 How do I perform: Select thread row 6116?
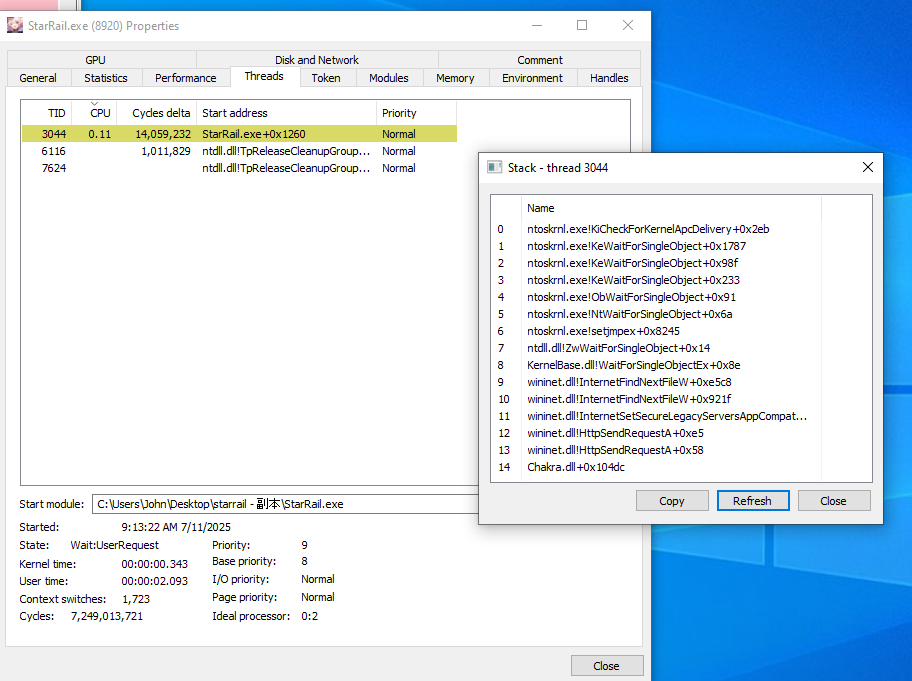pyautogui.click(x=239, y=151)
